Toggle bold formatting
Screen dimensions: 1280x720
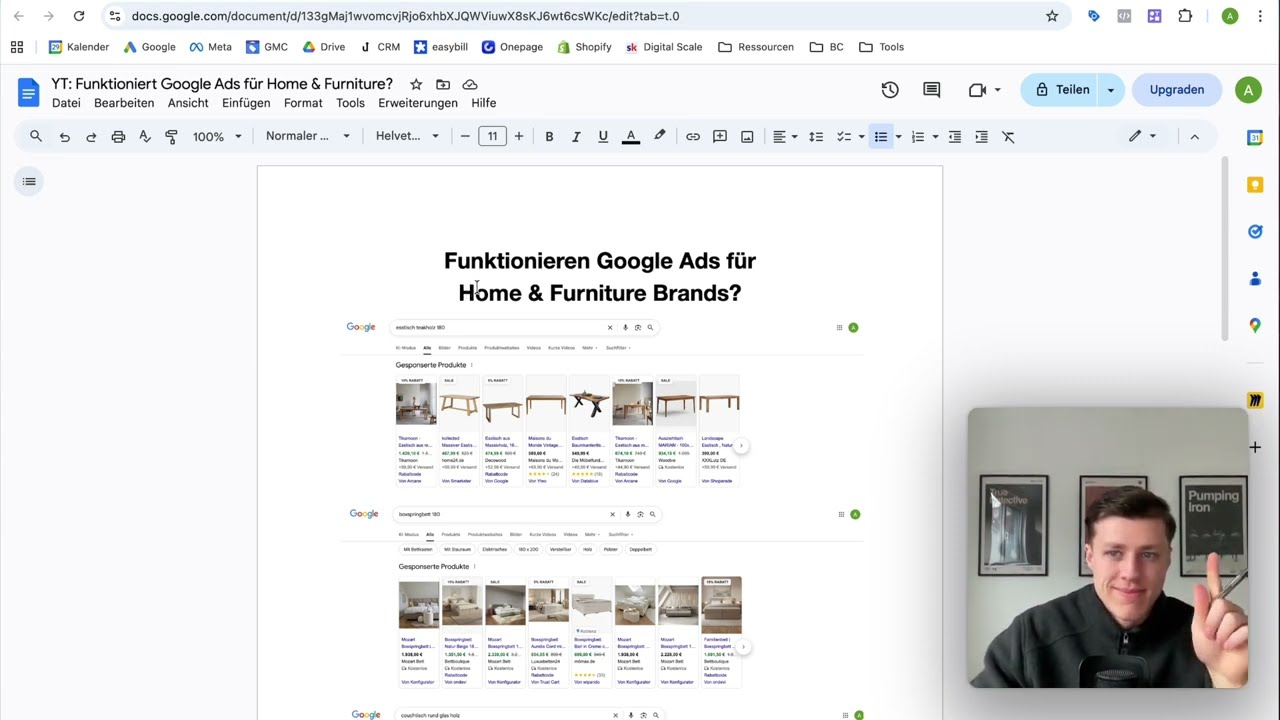click(x=549, y=136)
